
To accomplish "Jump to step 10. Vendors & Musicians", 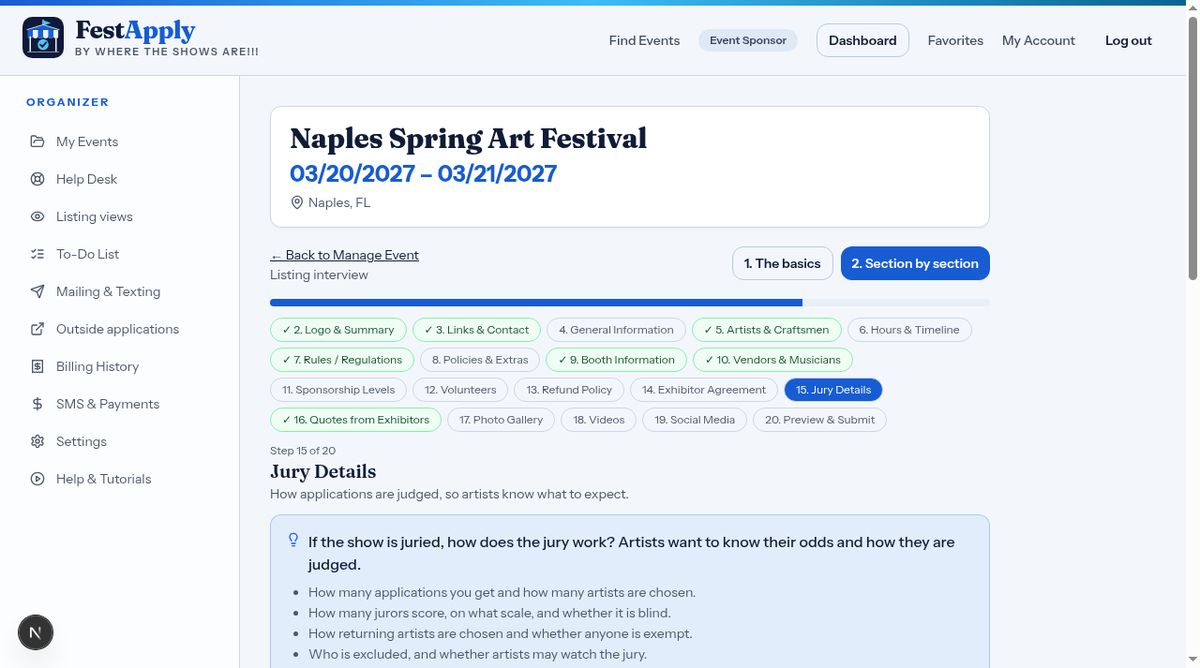I will click(772, 360).
